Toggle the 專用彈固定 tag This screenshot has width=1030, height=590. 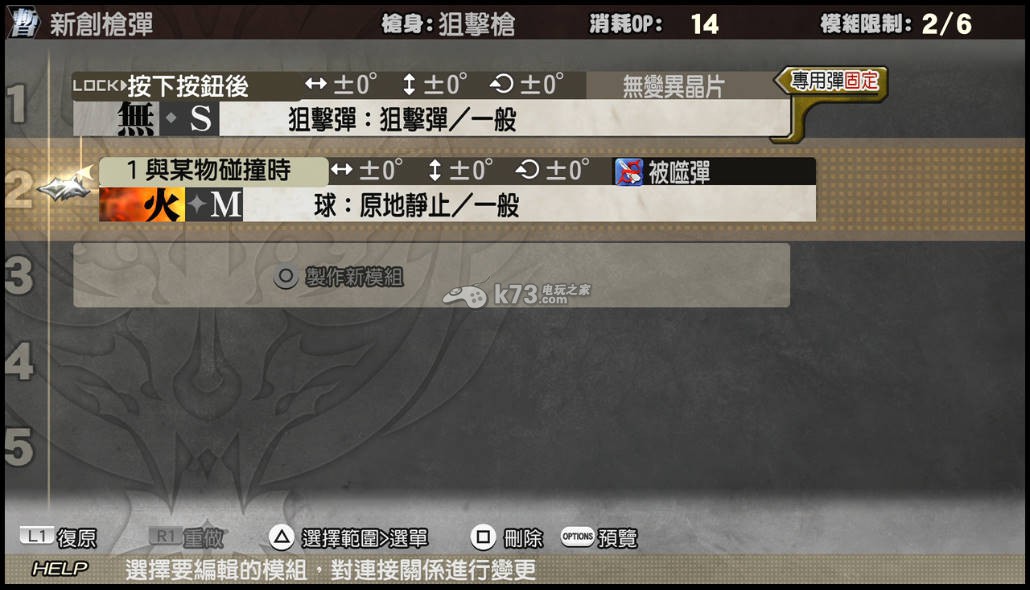(834, 81)
